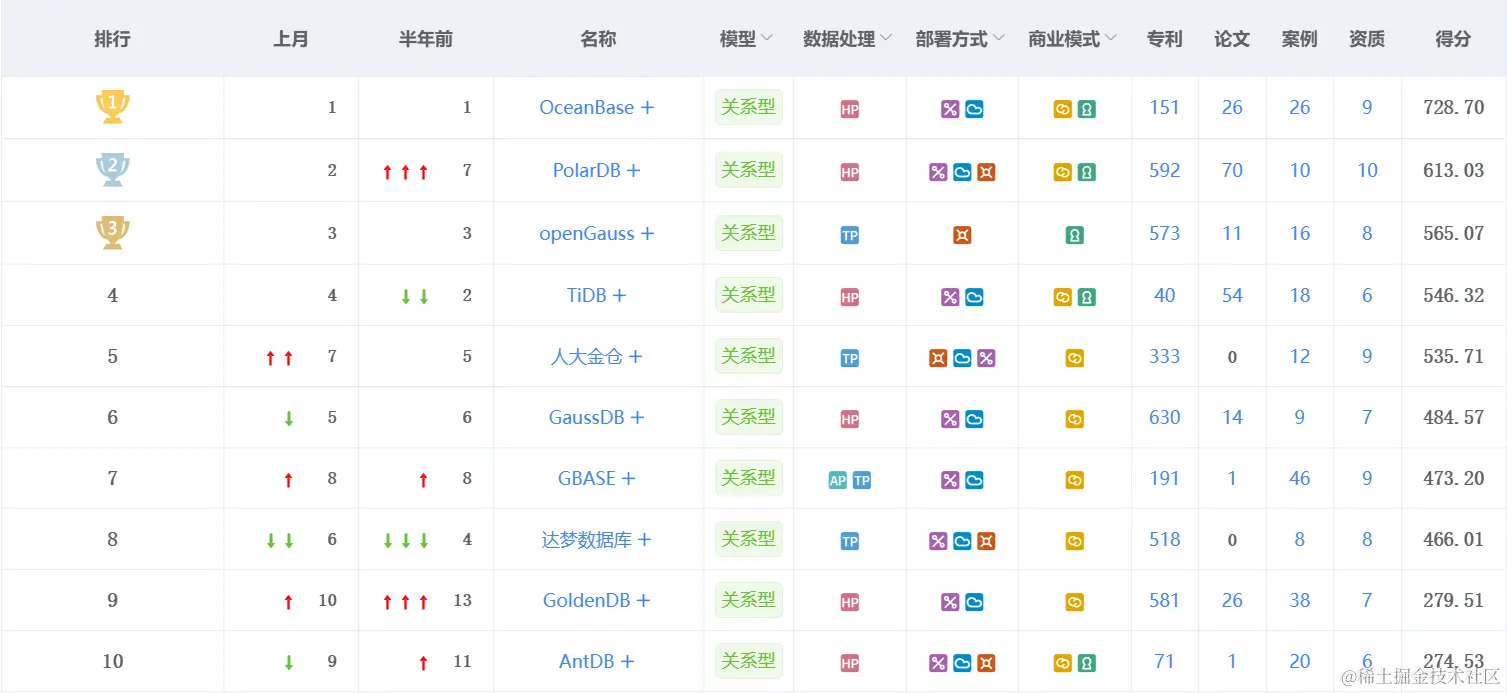This screenshot has width=1507, height=693.
Task: Open the 模型 column filter dropdown
Action: (767, 39)
